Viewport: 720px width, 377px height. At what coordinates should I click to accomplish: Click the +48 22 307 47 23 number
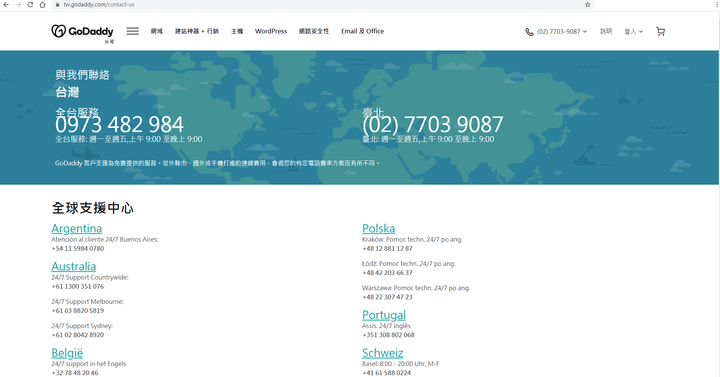(387, 297)
